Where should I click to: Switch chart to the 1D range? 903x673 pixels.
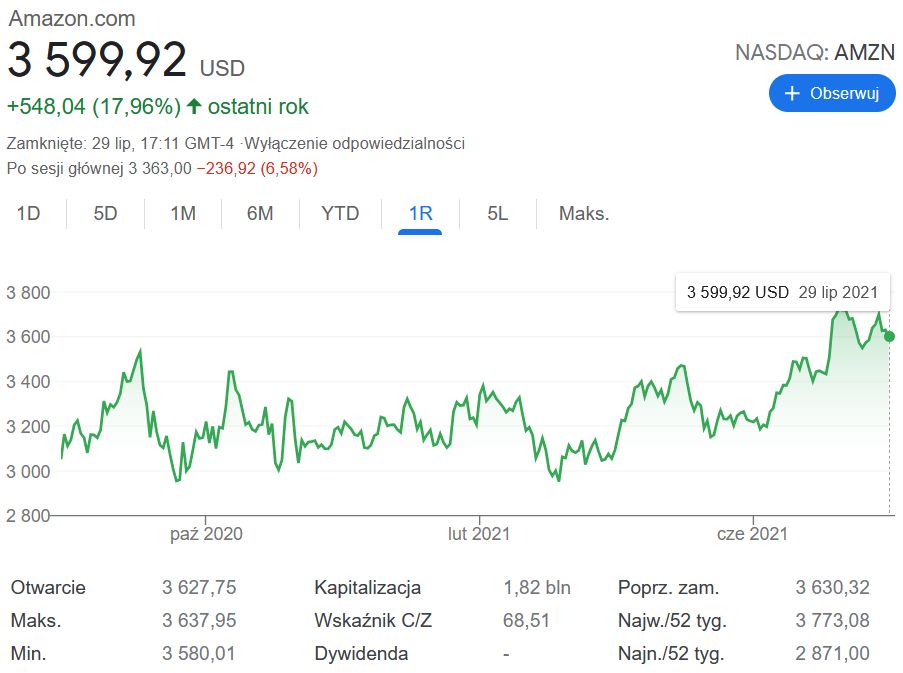(29, 213)
